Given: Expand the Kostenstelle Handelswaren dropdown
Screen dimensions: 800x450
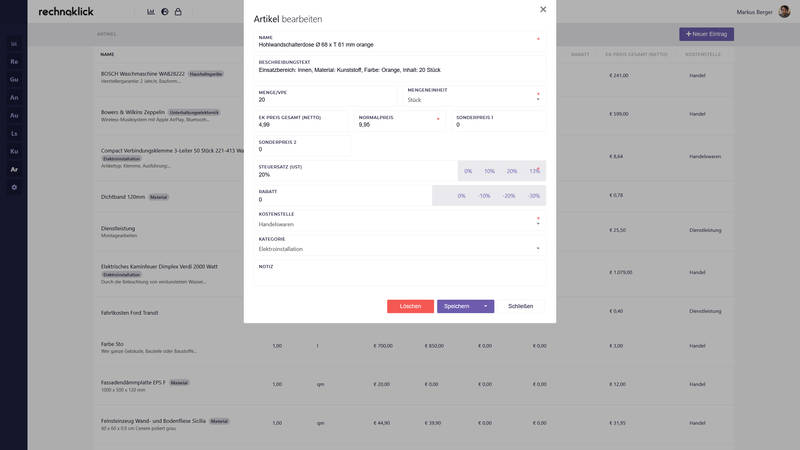Looking at the screenshot, I should 399,220.
